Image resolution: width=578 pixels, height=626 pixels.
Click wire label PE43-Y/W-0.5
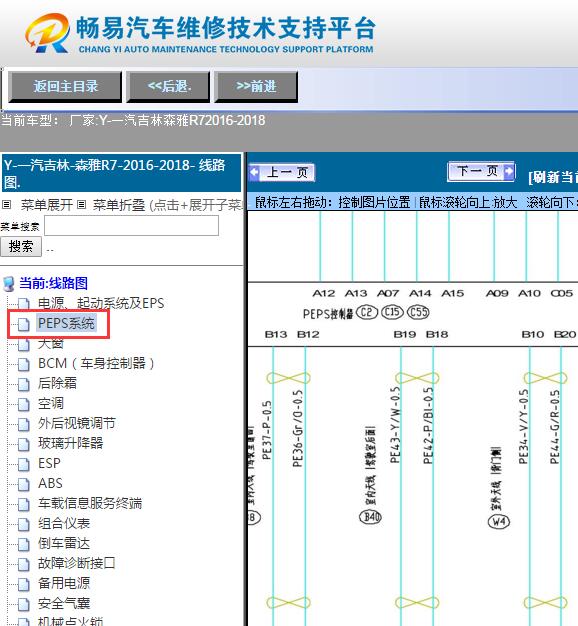pos(395,425)
